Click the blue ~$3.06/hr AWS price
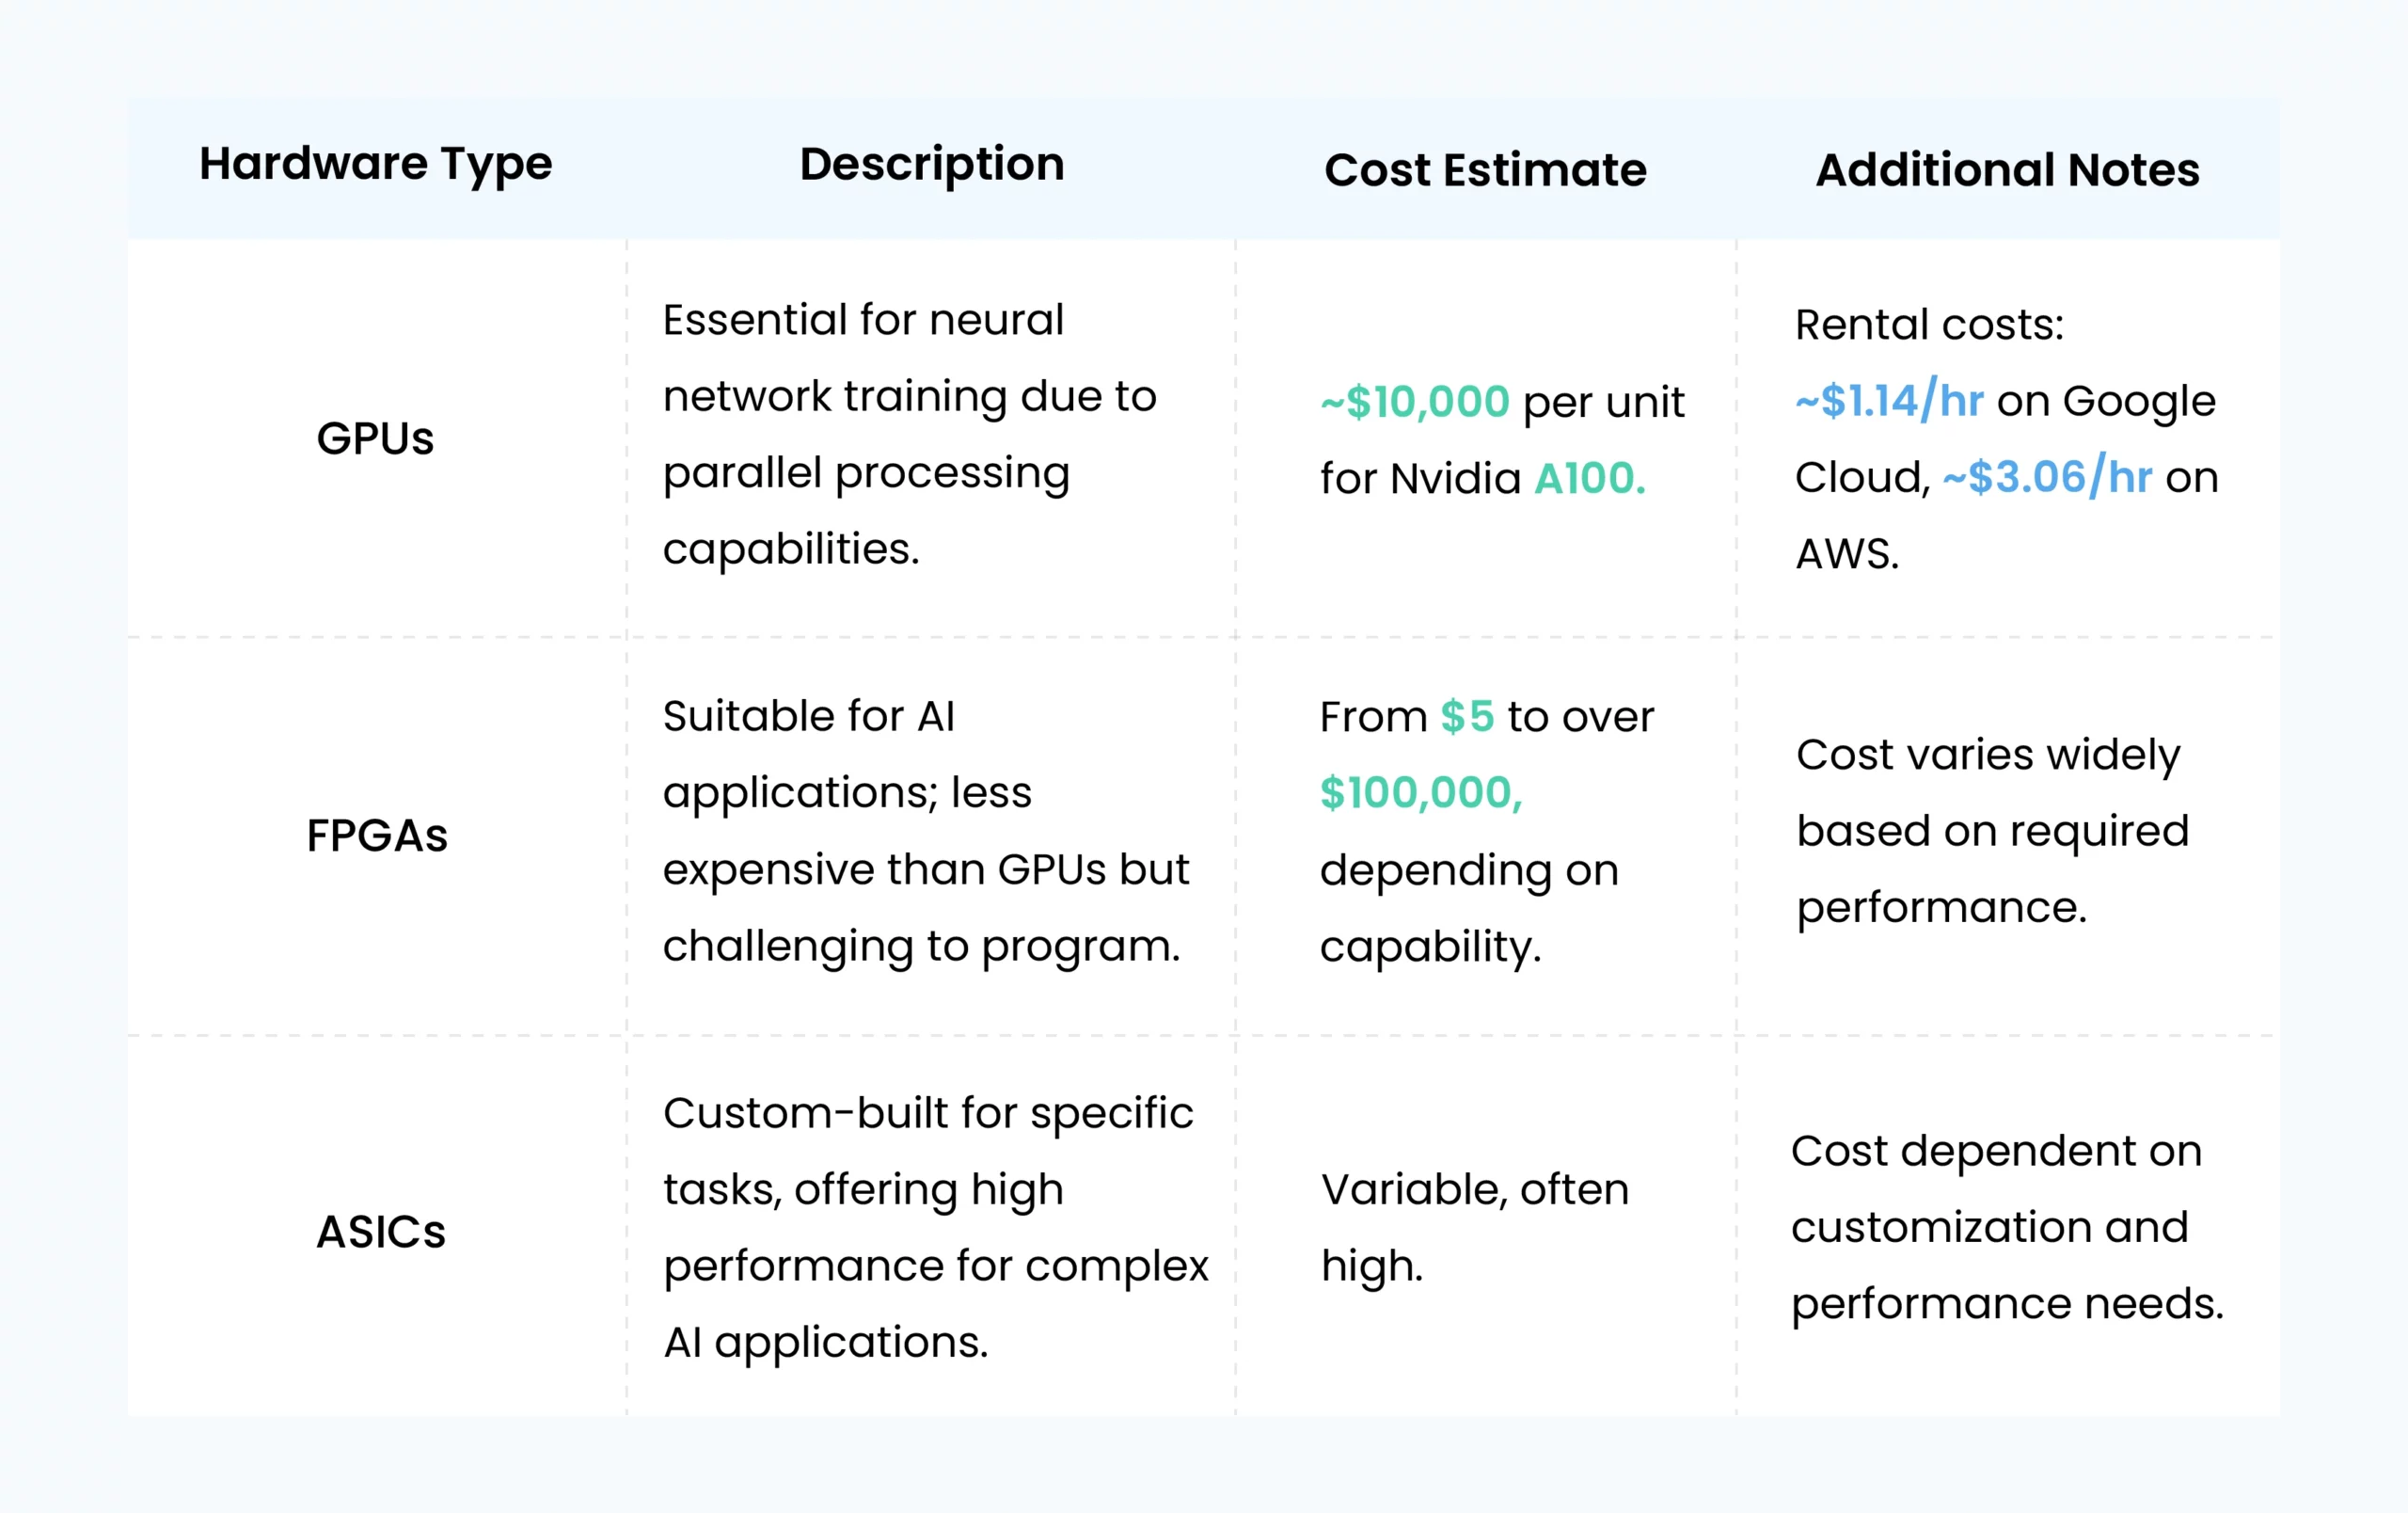 (2047, 476)
